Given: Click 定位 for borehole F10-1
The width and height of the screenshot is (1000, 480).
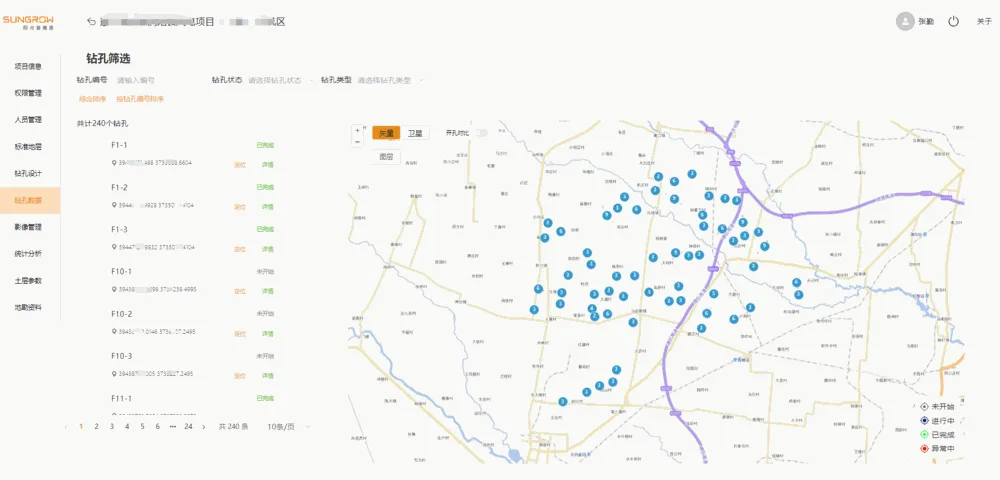Looking at the screenshot, I should point(240,291).
